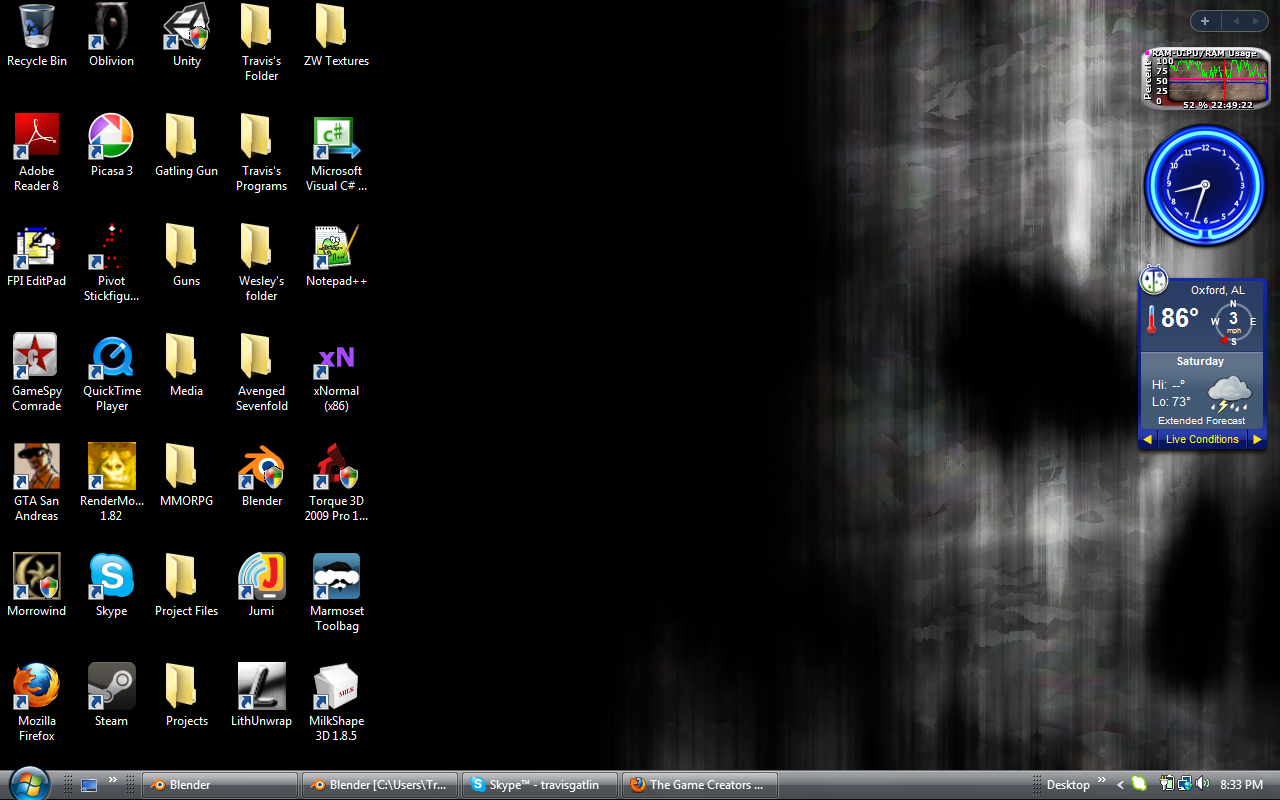Select the ZW Textures folder

pyautogui.click(x=336, y=35)
